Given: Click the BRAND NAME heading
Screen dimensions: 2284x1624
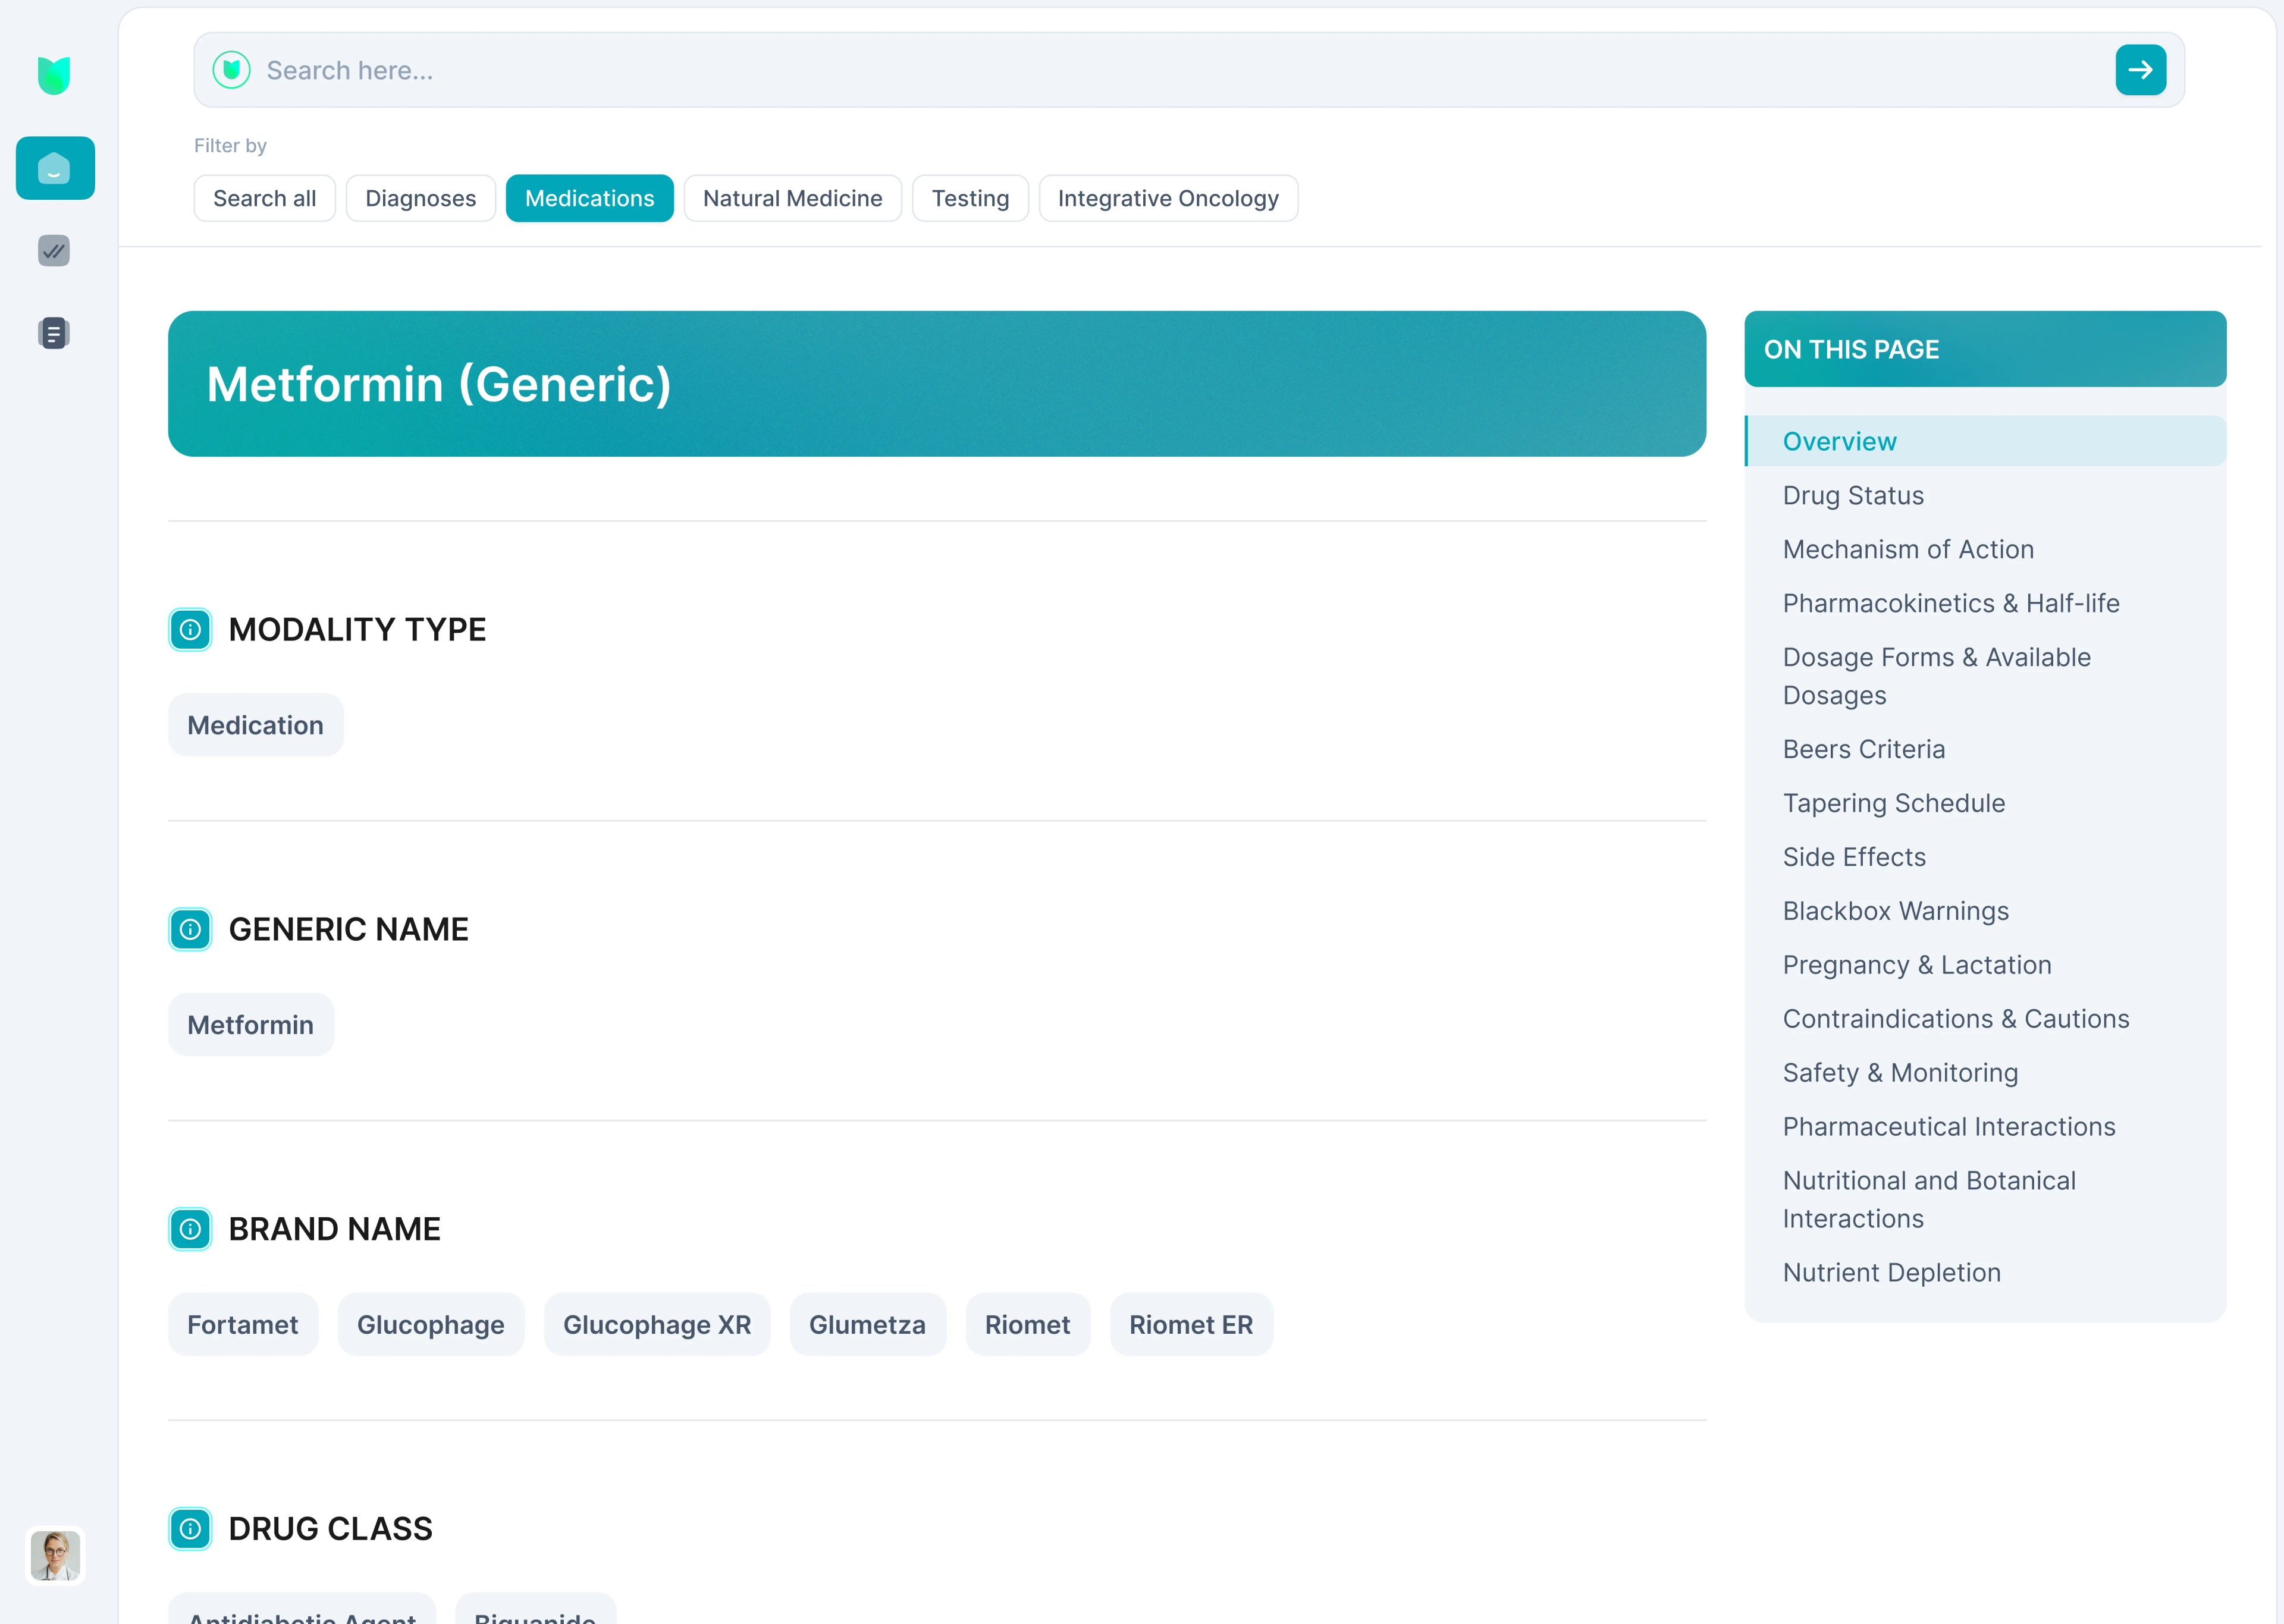Looking at the screenshot, I should click(x=335, y=1229).
